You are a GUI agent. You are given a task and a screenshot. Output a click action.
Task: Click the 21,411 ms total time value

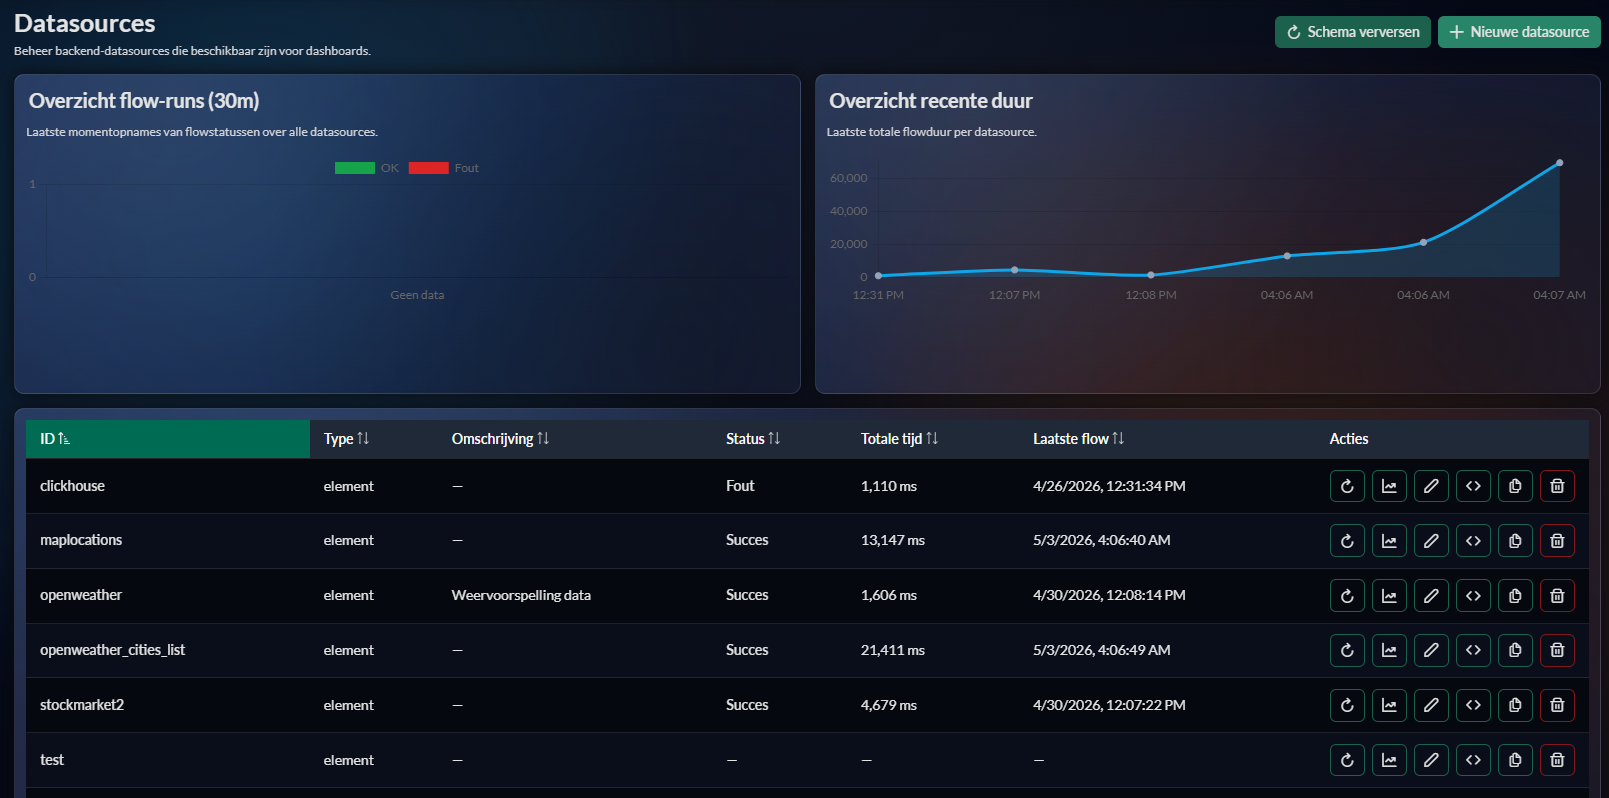pos(892,650)
